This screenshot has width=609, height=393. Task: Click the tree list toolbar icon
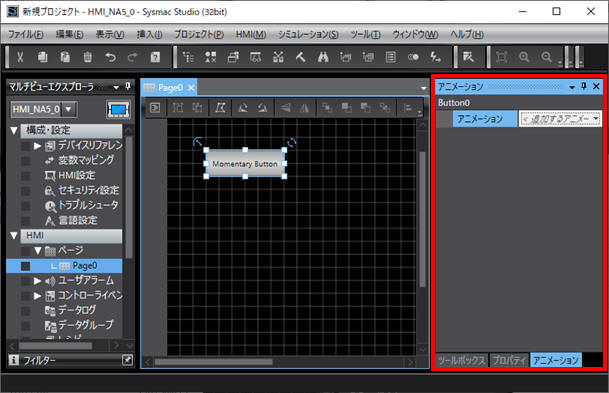pyautogui.click(x=188, y=57)
